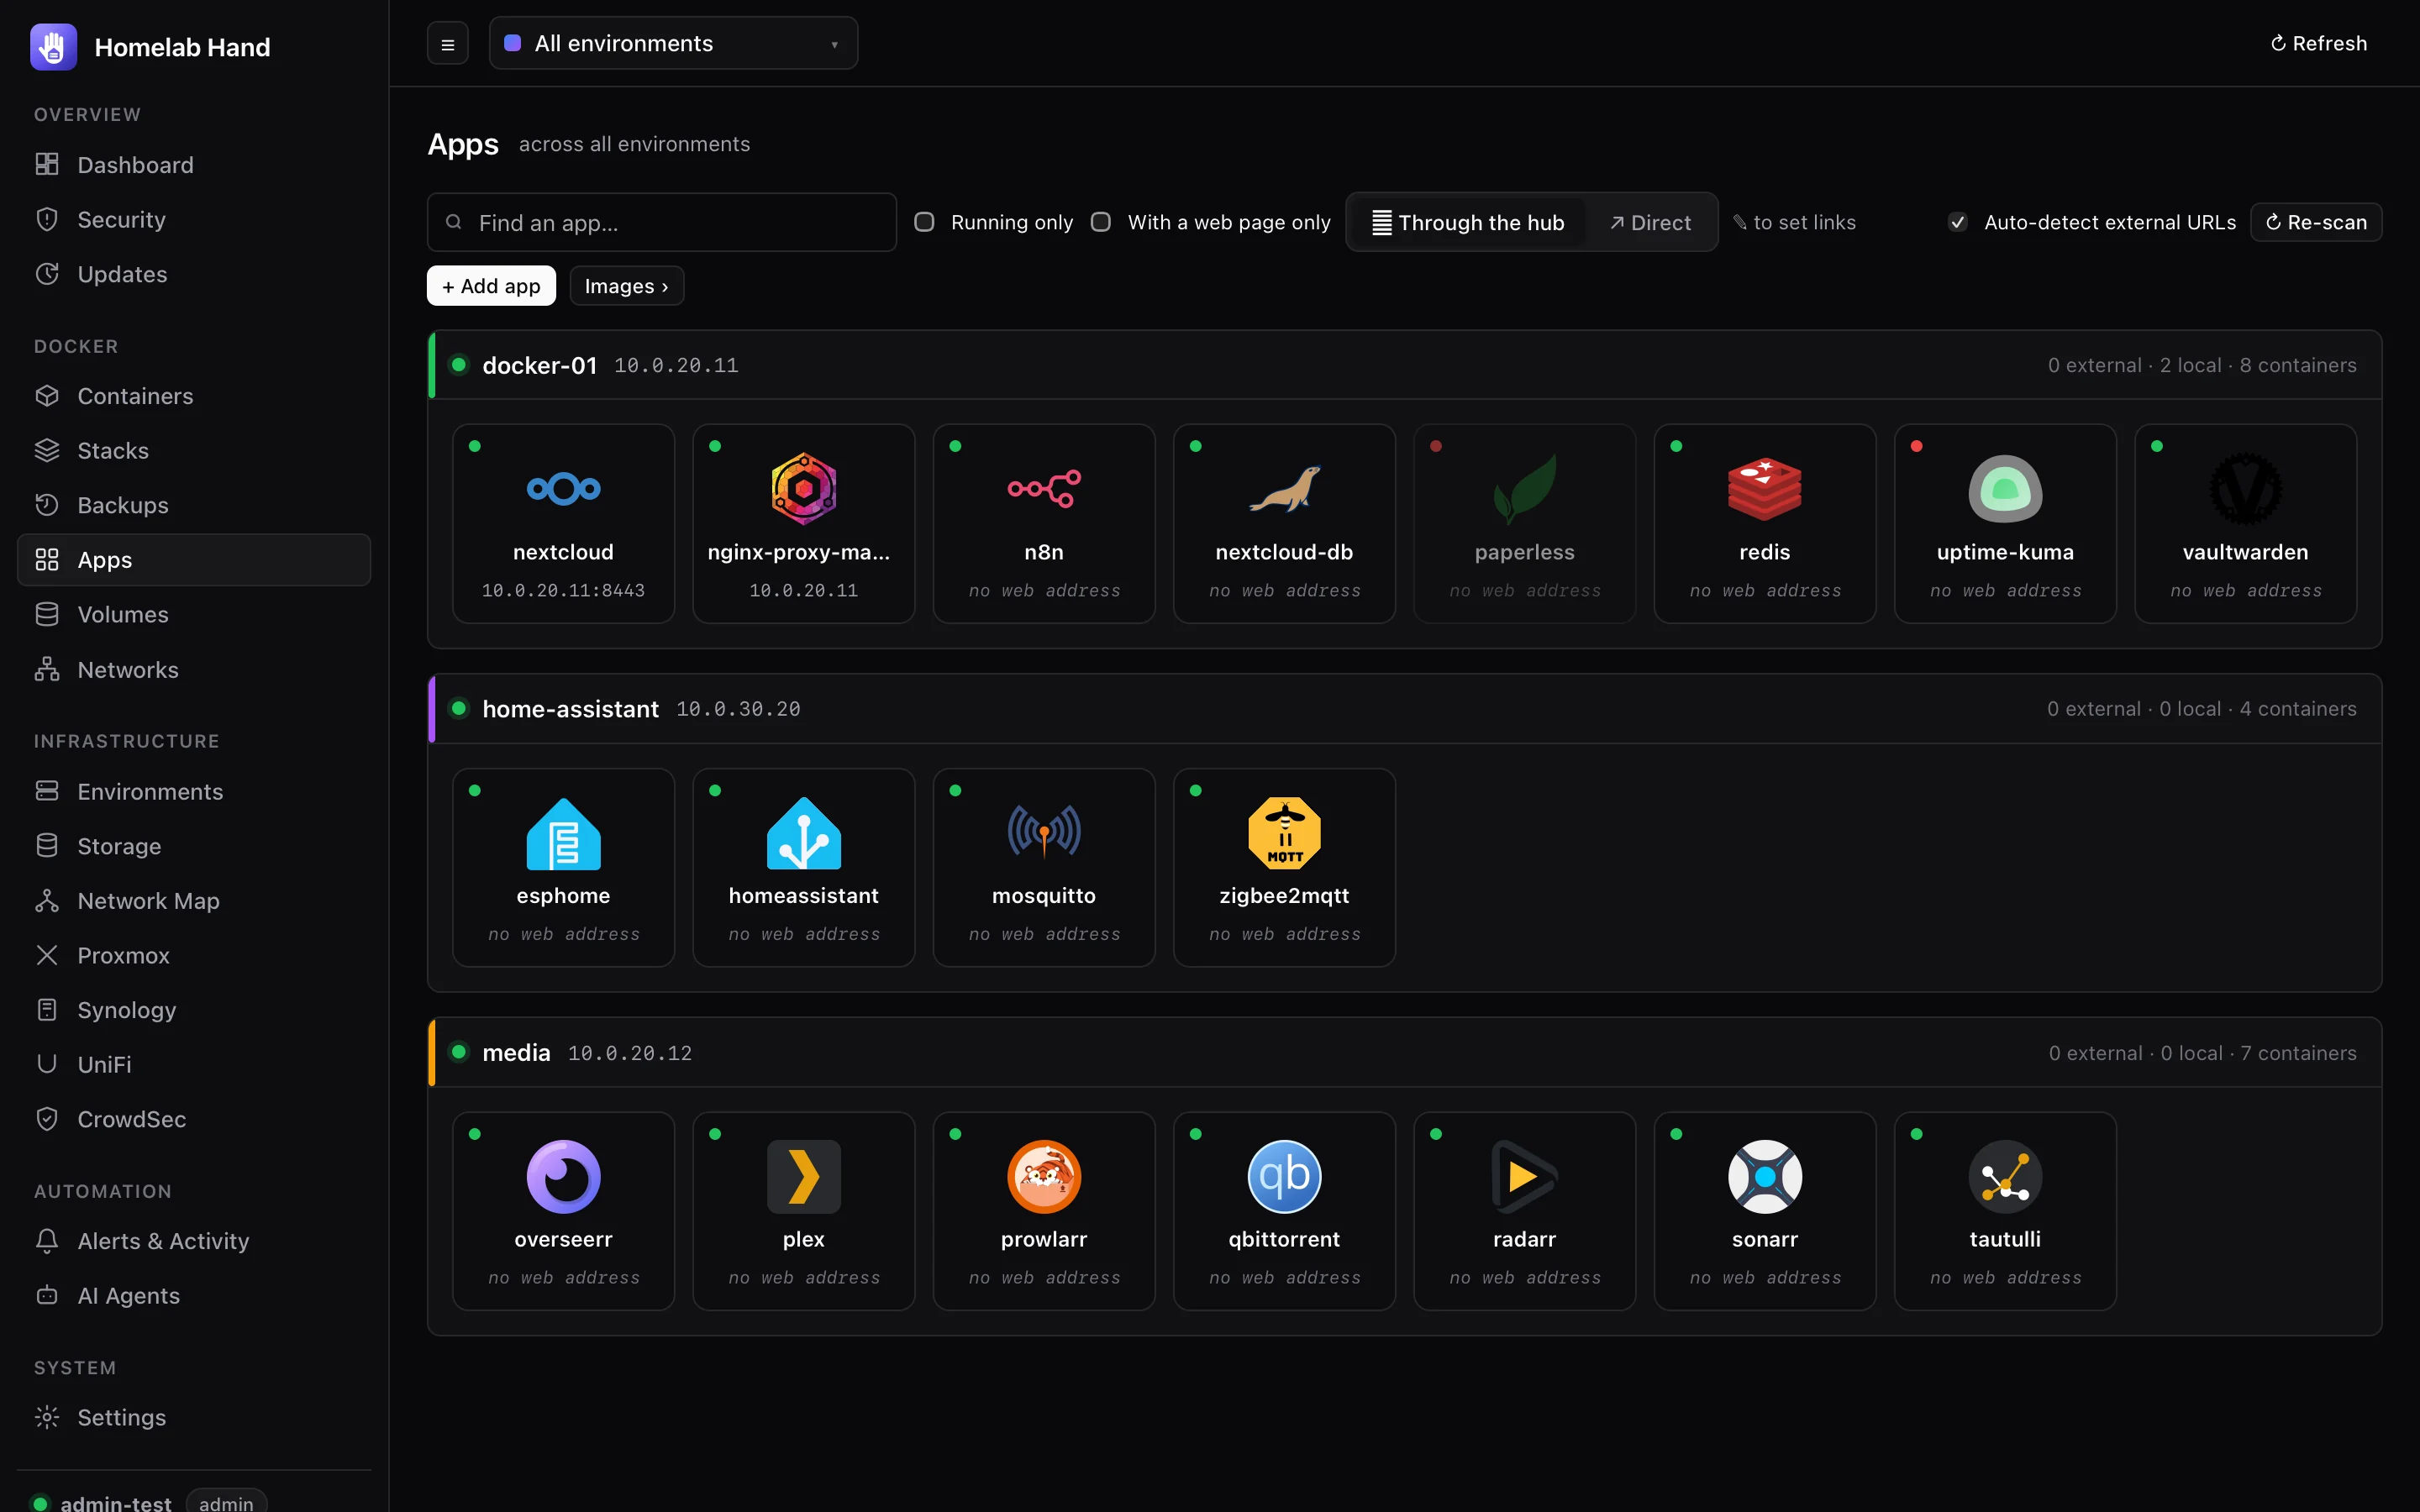Refresh the page with Refresh button
Viewport: 2420px width, 1512px height.
click(x=2319, y=43)
